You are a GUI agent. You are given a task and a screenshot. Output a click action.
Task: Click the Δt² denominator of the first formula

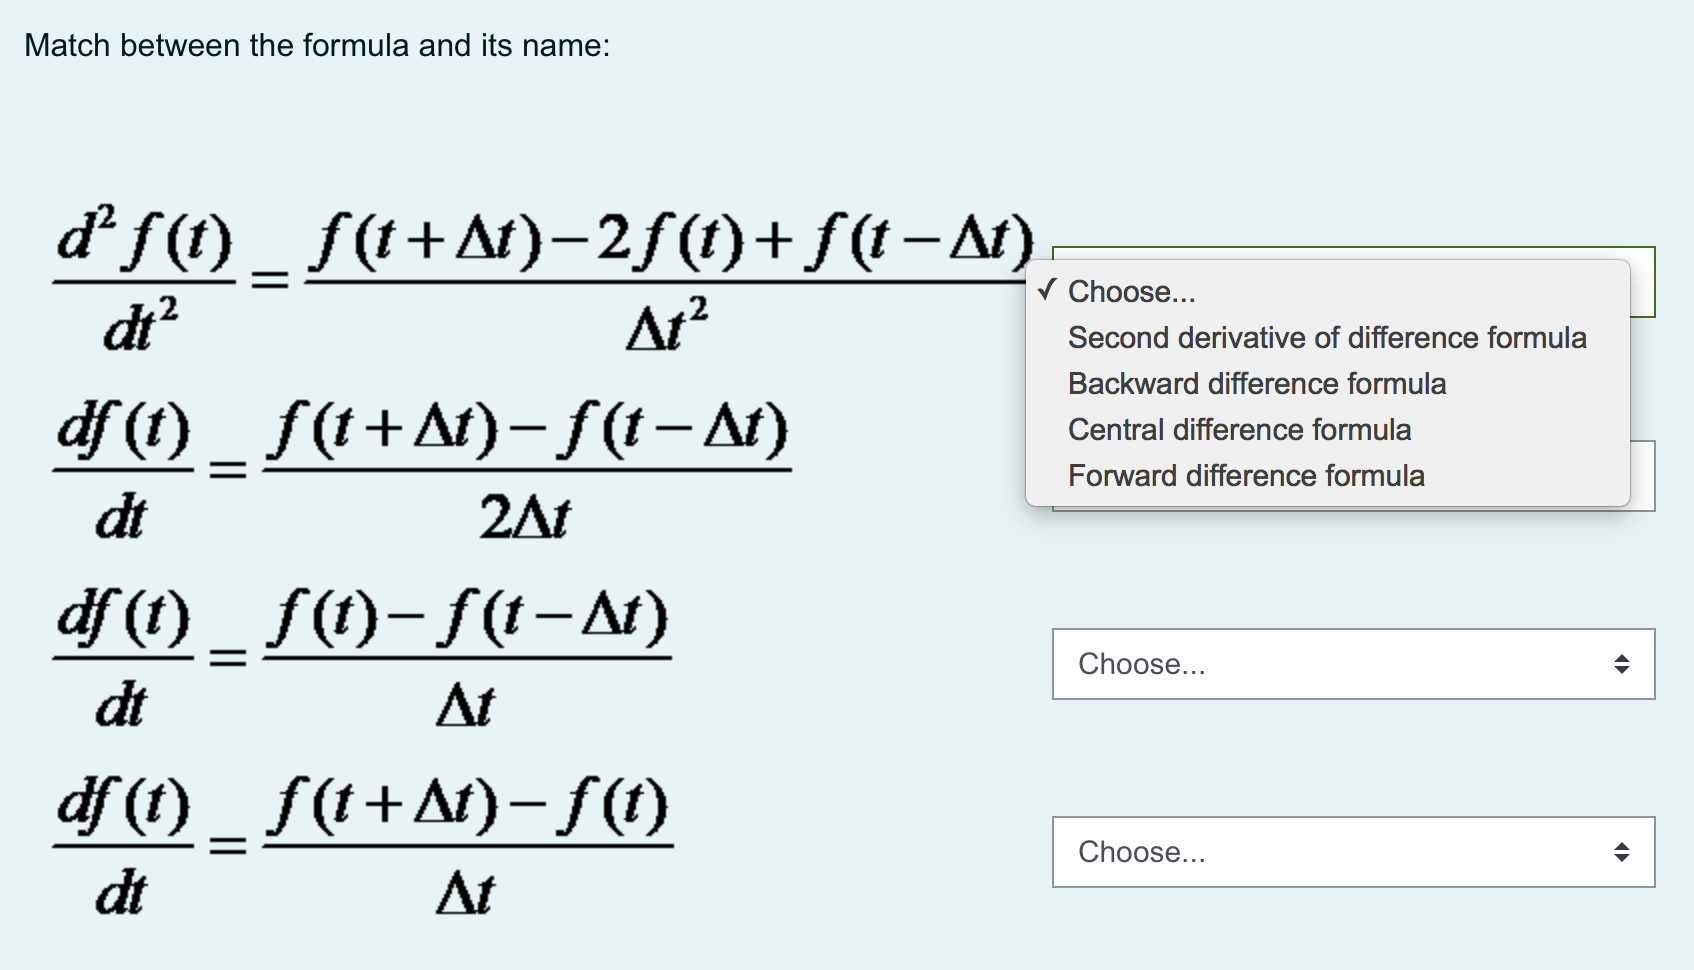point(667,323)
